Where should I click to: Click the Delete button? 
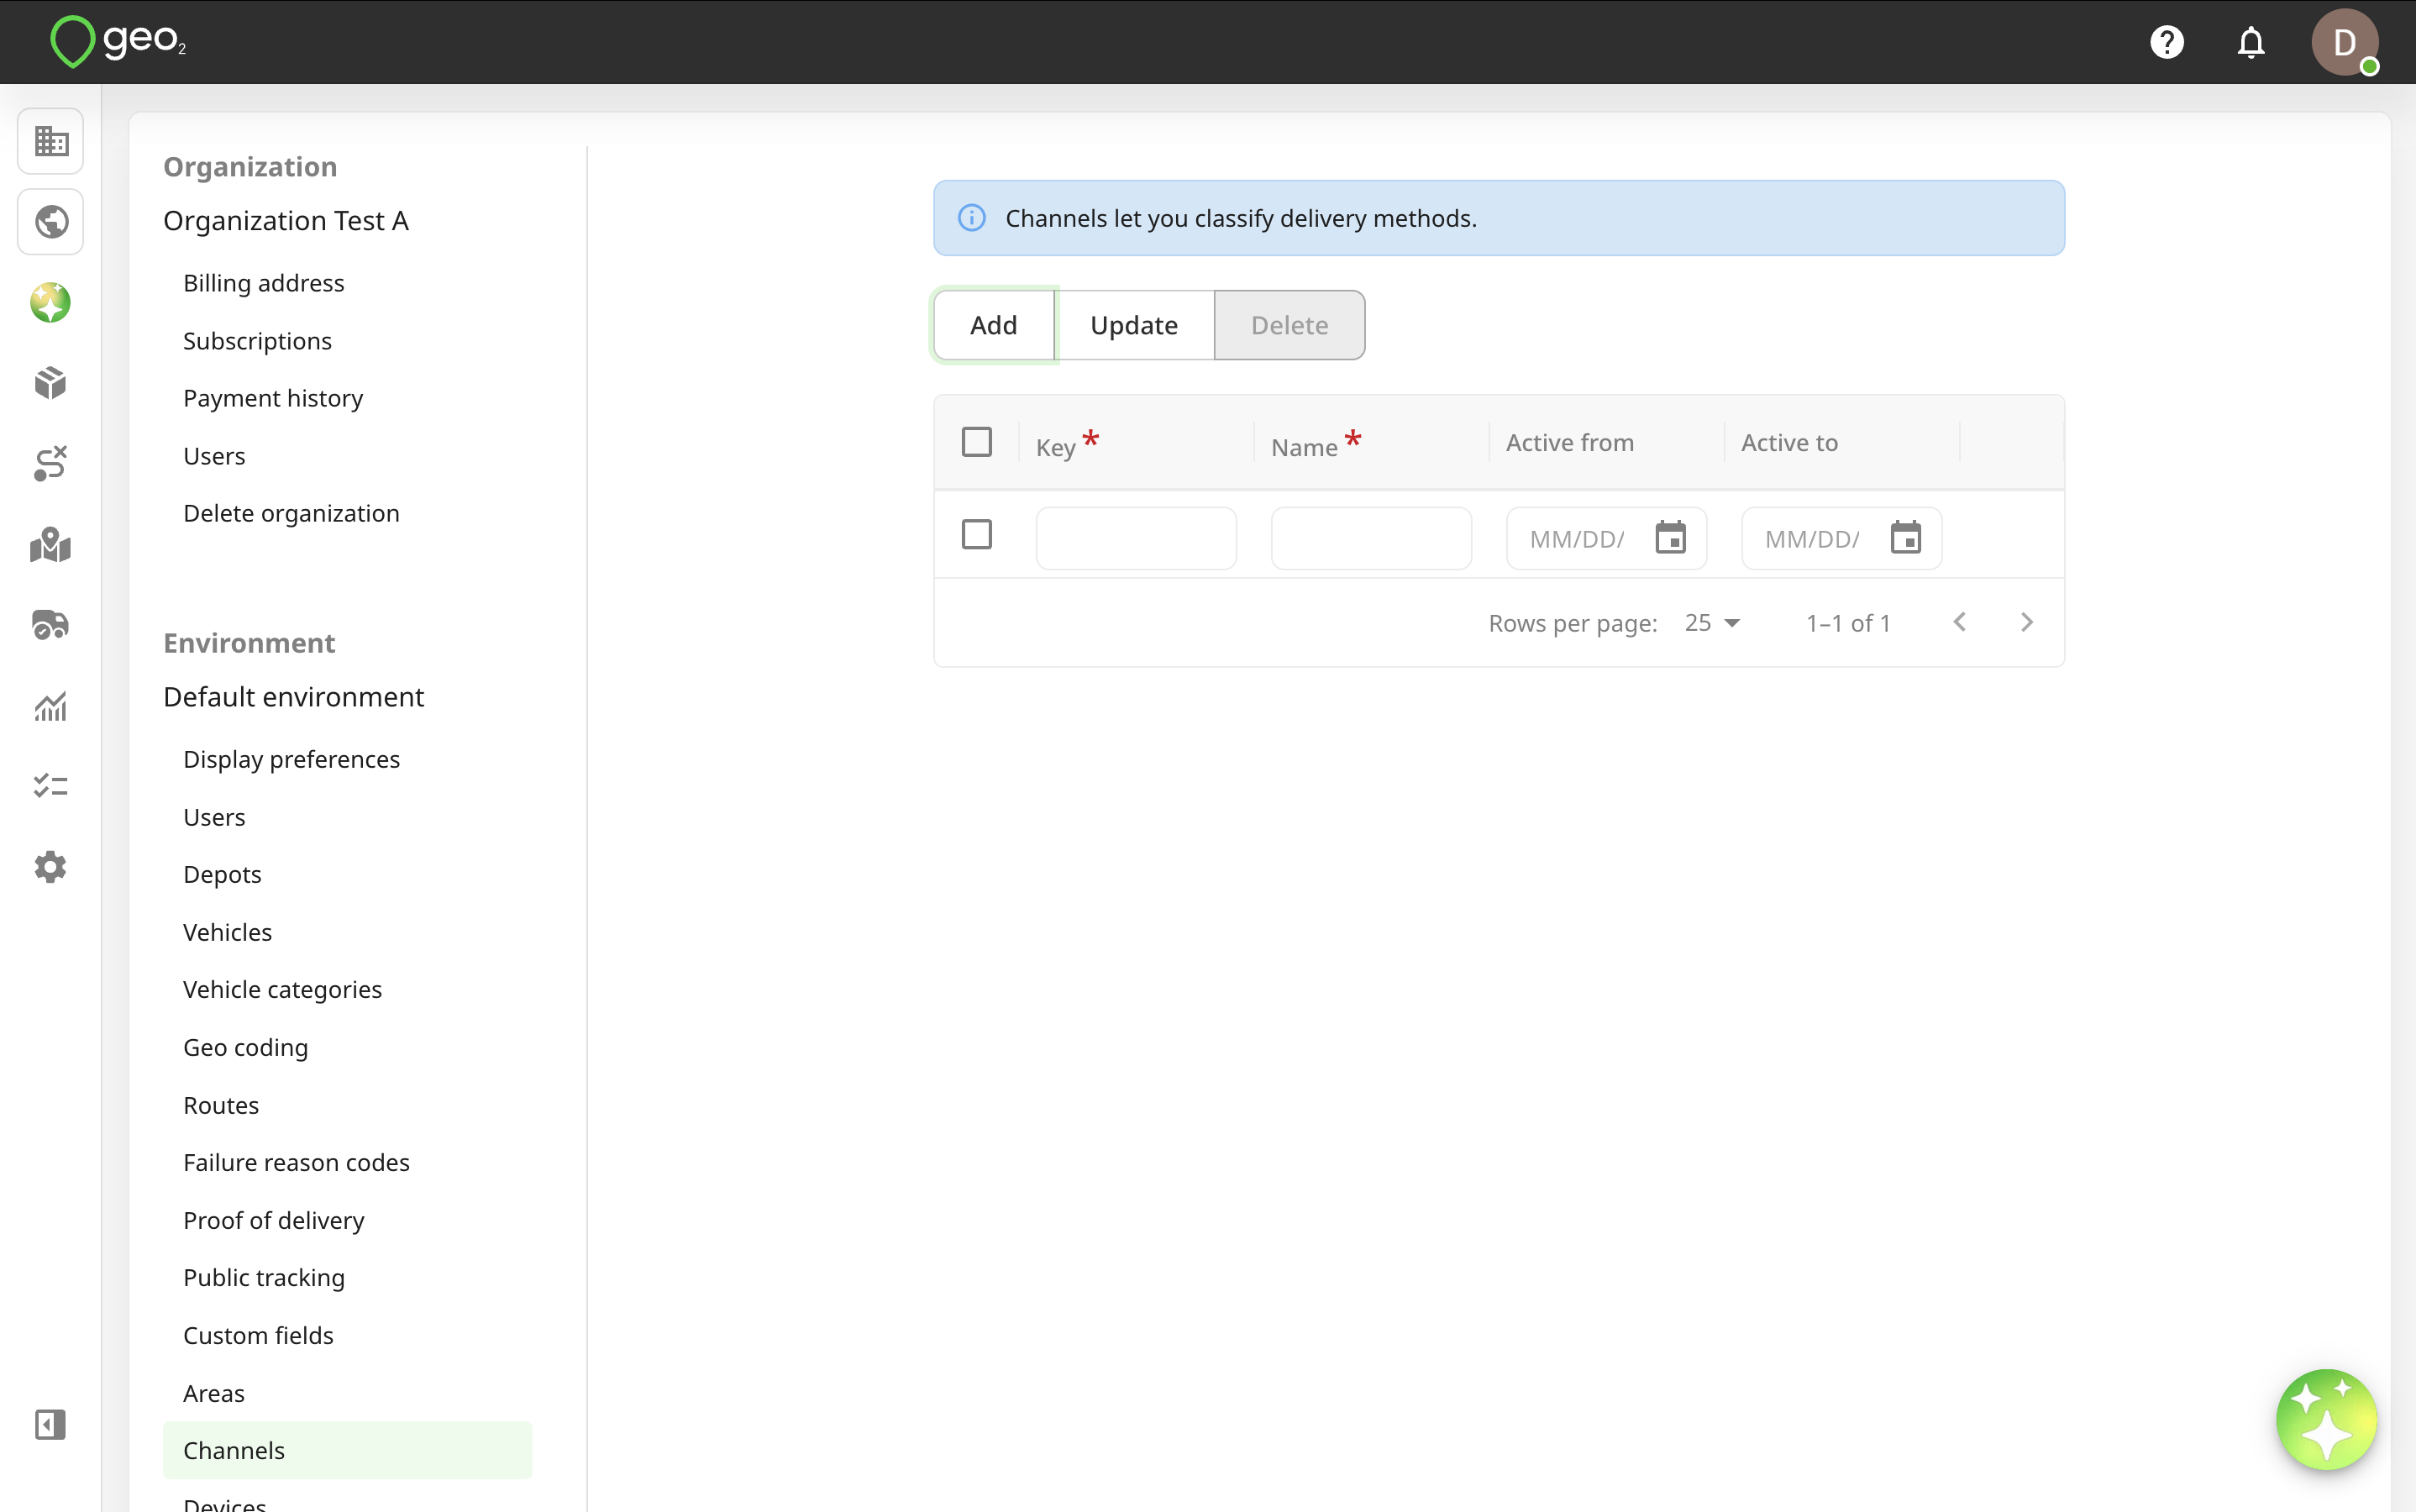(1289, 325)
